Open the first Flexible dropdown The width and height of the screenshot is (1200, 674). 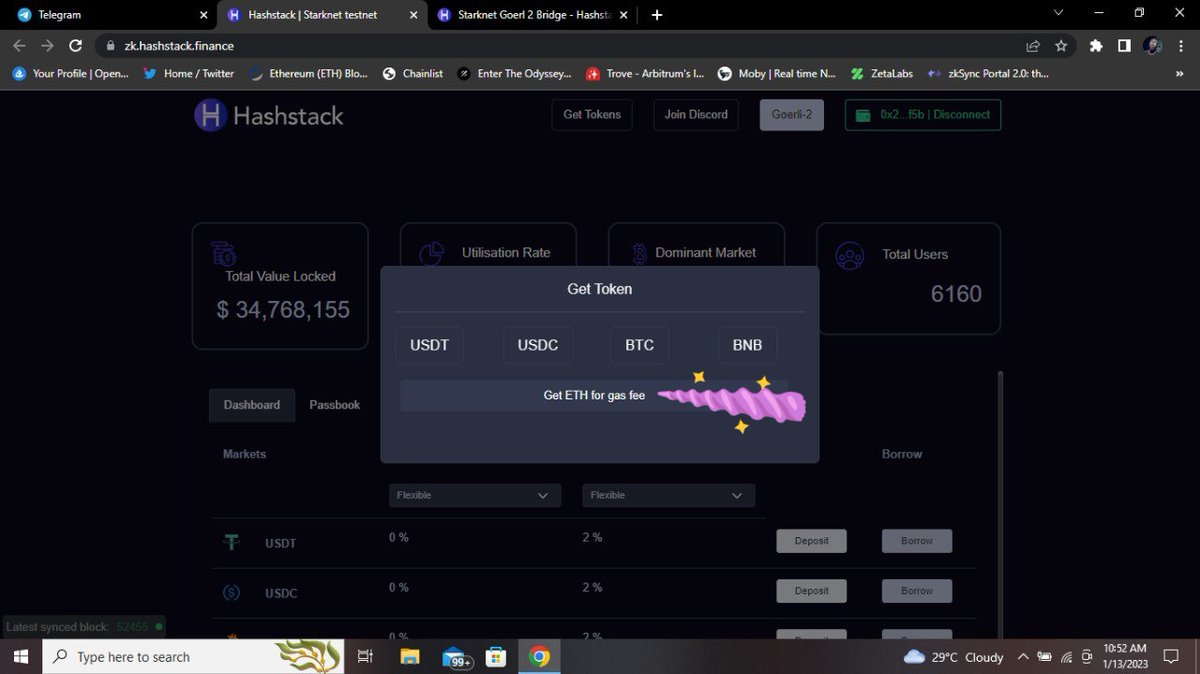click(474, 495)
